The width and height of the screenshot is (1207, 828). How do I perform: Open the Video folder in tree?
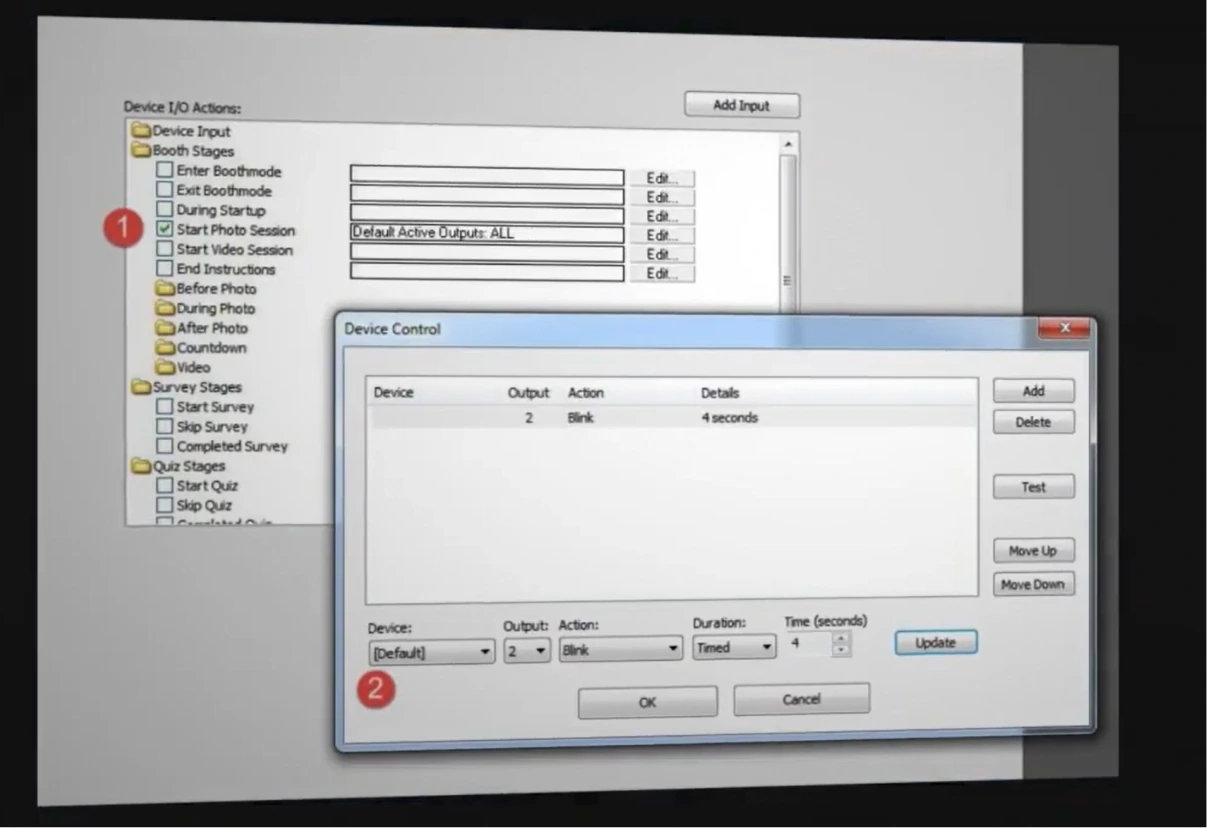[x=183, y=367]
